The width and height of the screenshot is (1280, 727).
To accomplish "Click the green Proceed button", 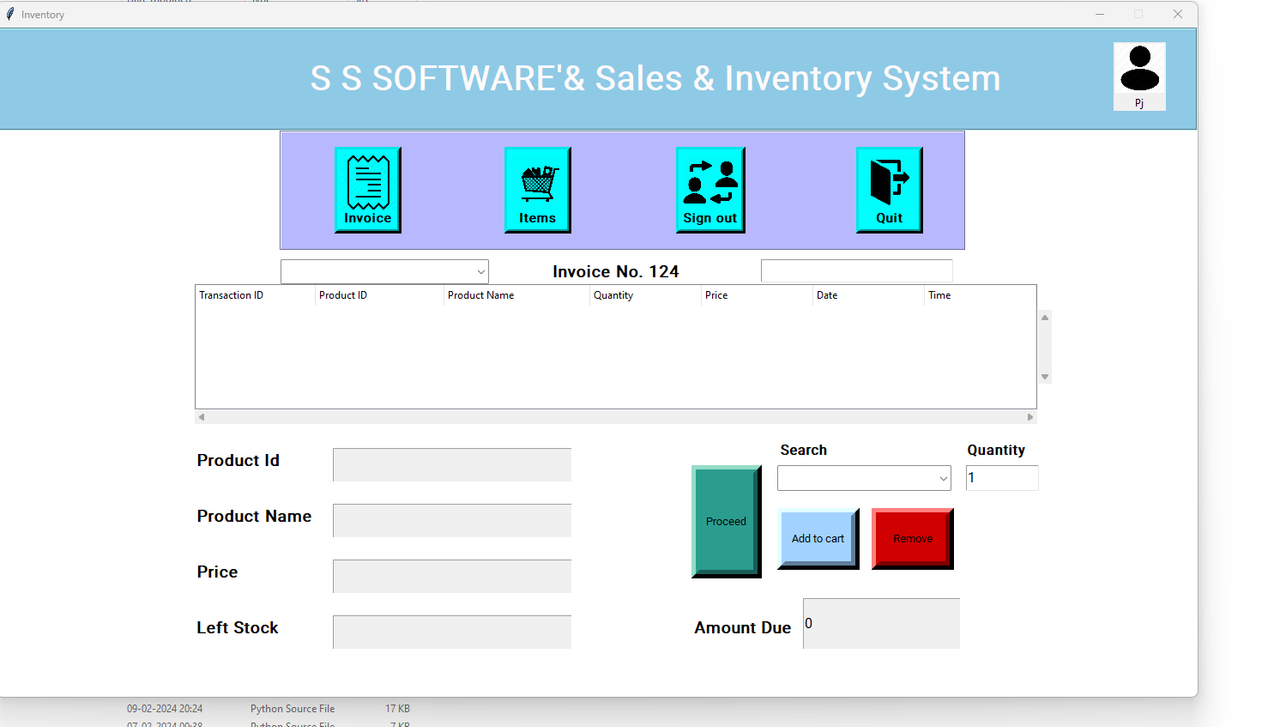I will 726,521.
